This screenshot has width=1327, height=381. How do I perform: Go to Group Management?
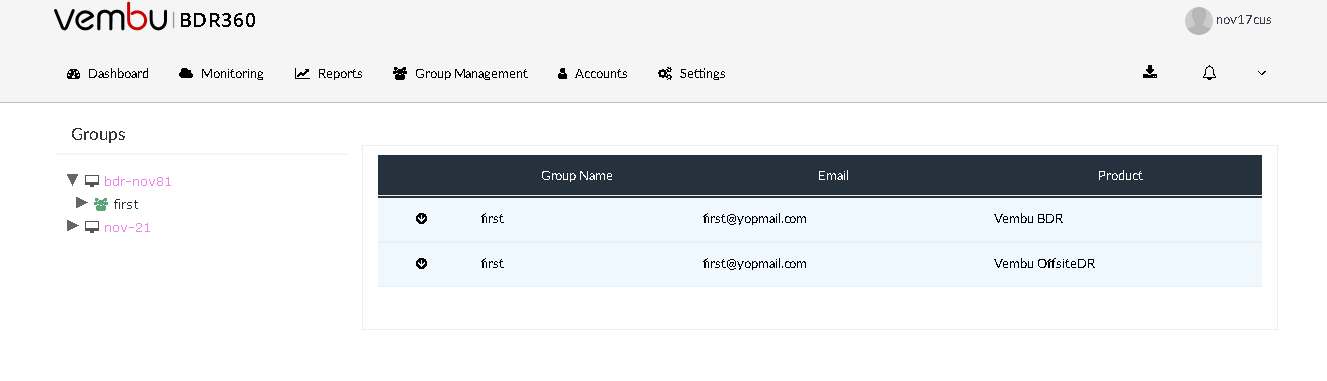[460, 74]
